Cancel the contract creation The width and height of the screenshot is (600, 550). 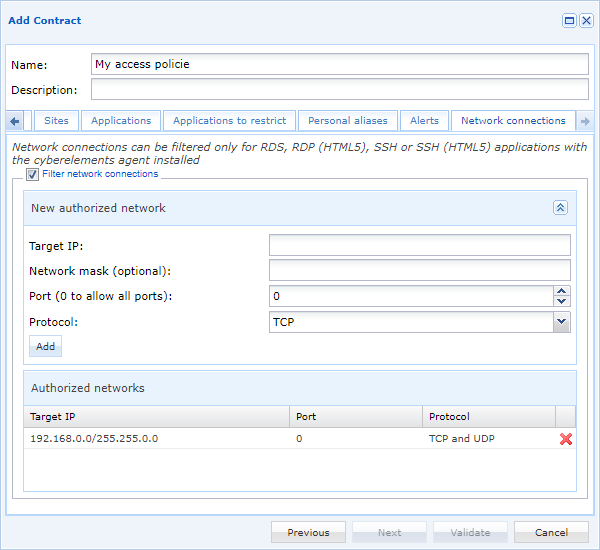point(551,533)
